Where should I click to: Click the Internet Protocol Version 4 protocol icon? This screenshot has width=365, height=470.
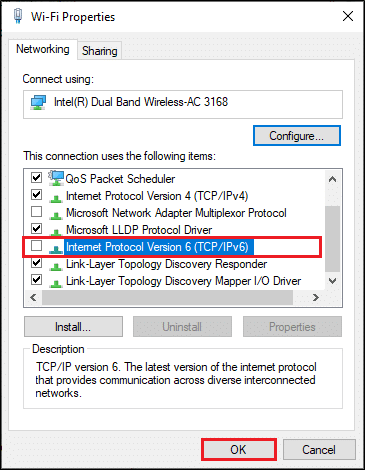click(56, 198)
